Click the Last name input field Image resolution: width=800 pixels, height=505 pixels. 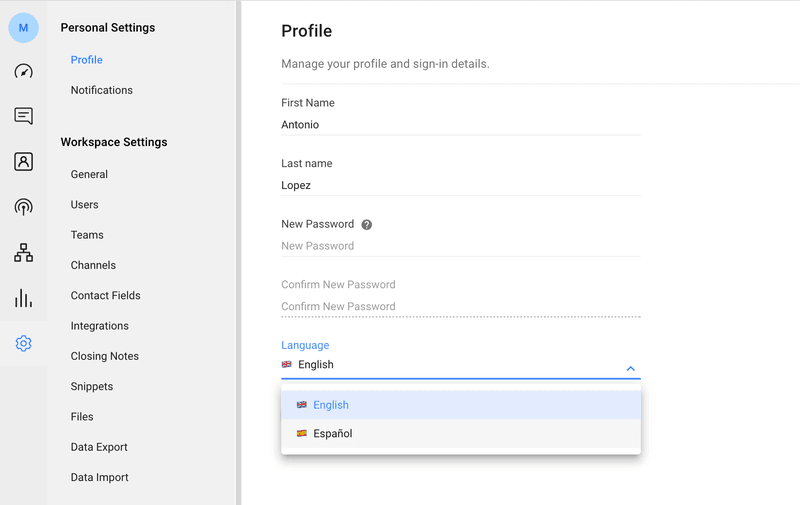(460, 185)
